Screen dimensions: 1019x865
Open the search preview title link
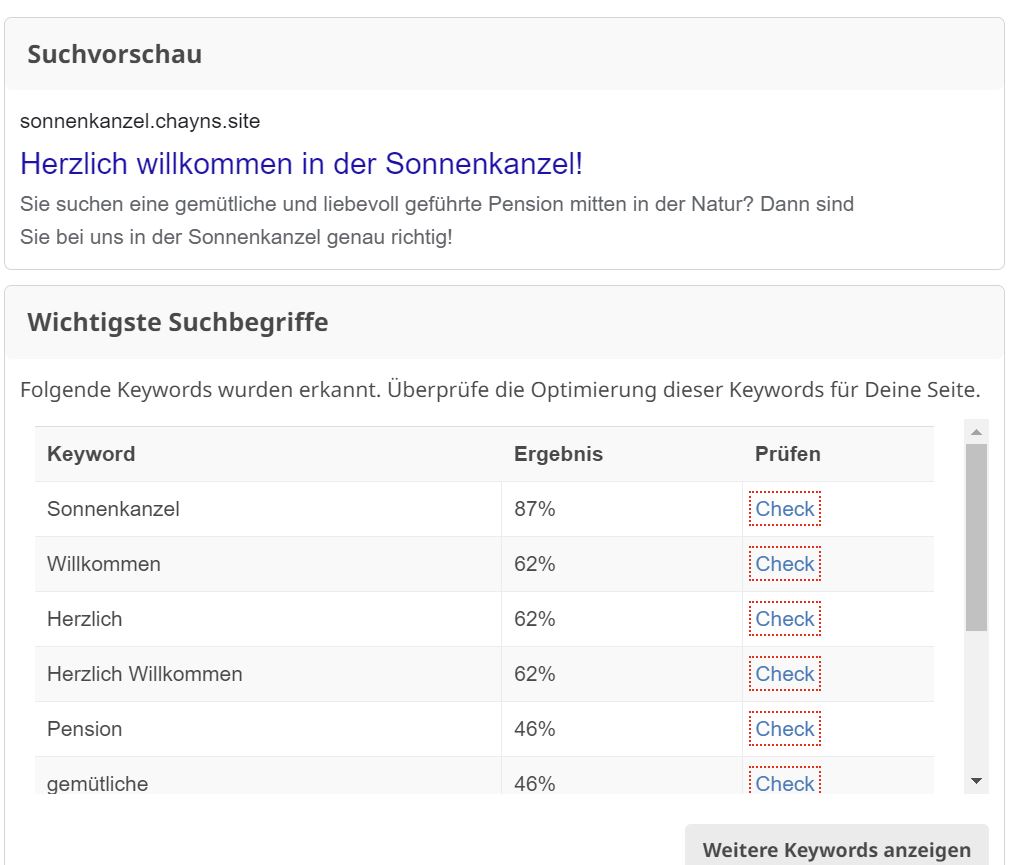pyautogui.click(x=301, y=164)
